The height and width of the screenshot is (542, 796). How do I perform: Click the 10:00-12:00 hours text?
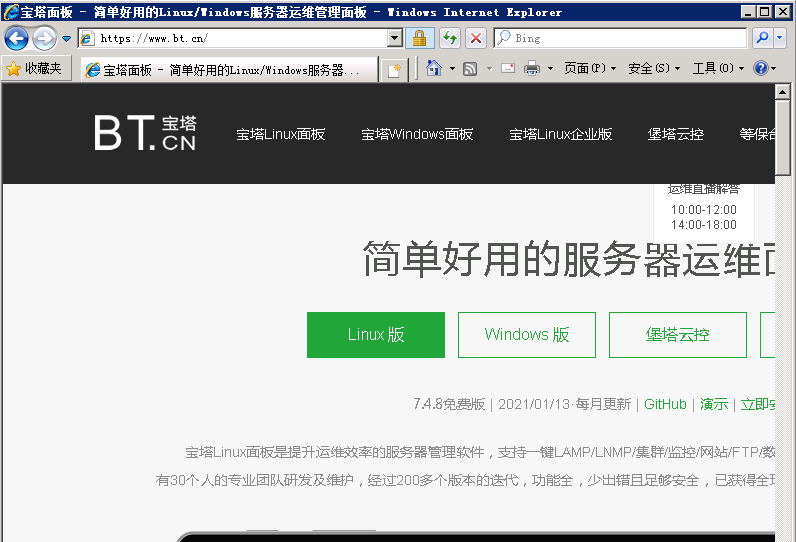coord(704,210)
